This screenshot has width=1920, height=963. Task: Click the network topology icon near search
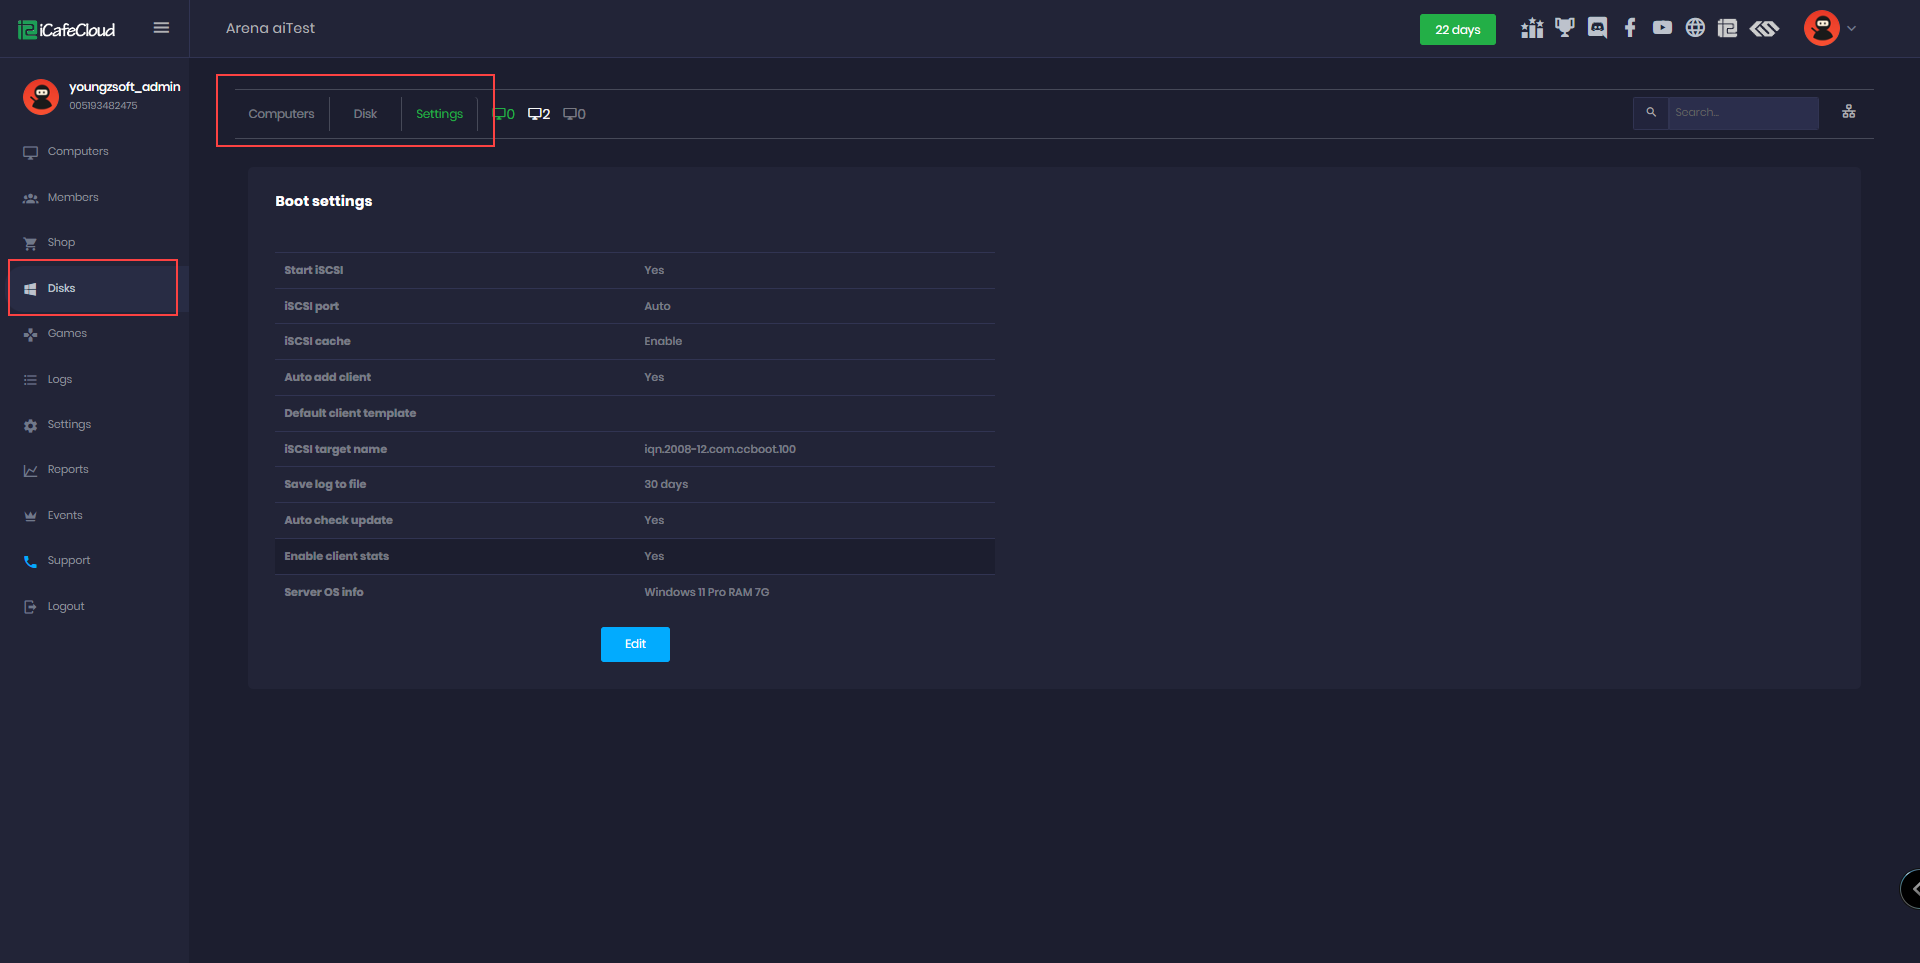[x=1848, y=112]
